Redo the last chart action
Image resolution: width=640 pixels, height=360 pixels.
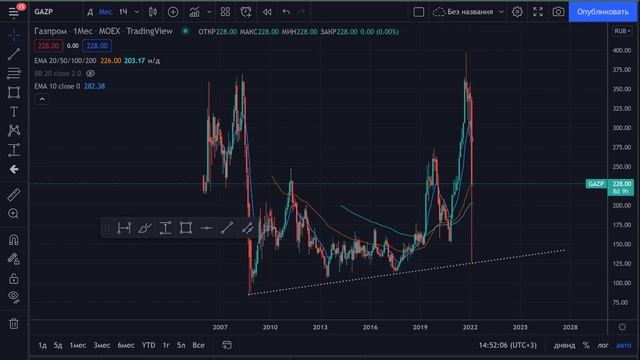301,12
